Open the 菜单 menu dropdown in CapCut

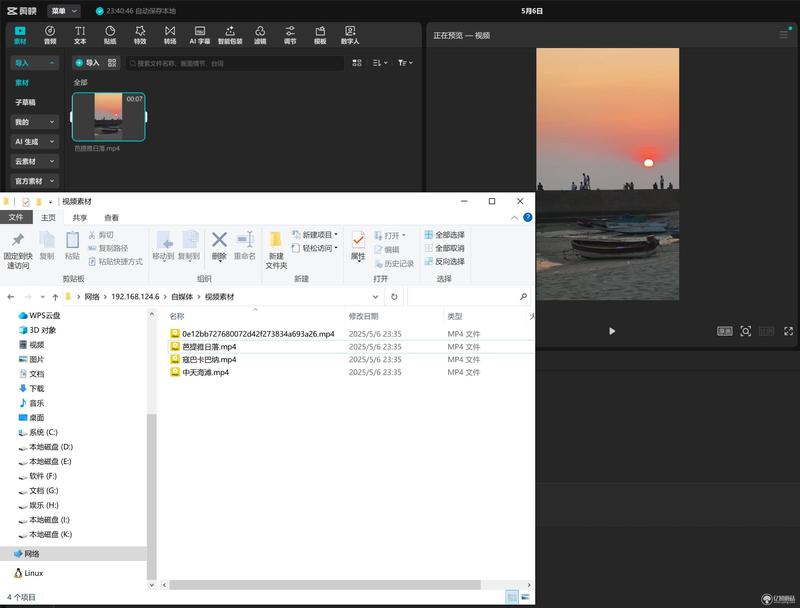pos(64,11)
